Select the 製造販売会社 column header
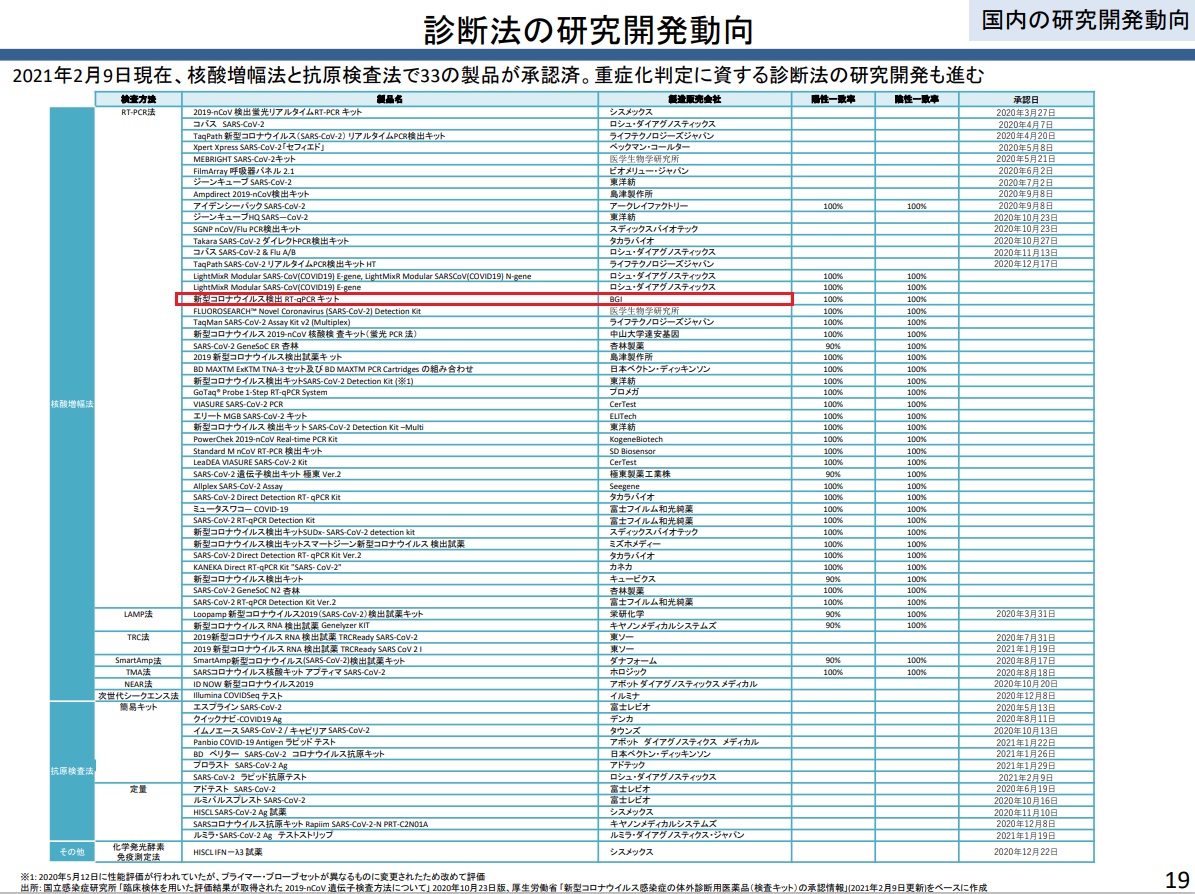This screenshot has width=1195, height=894. point(694,99)
